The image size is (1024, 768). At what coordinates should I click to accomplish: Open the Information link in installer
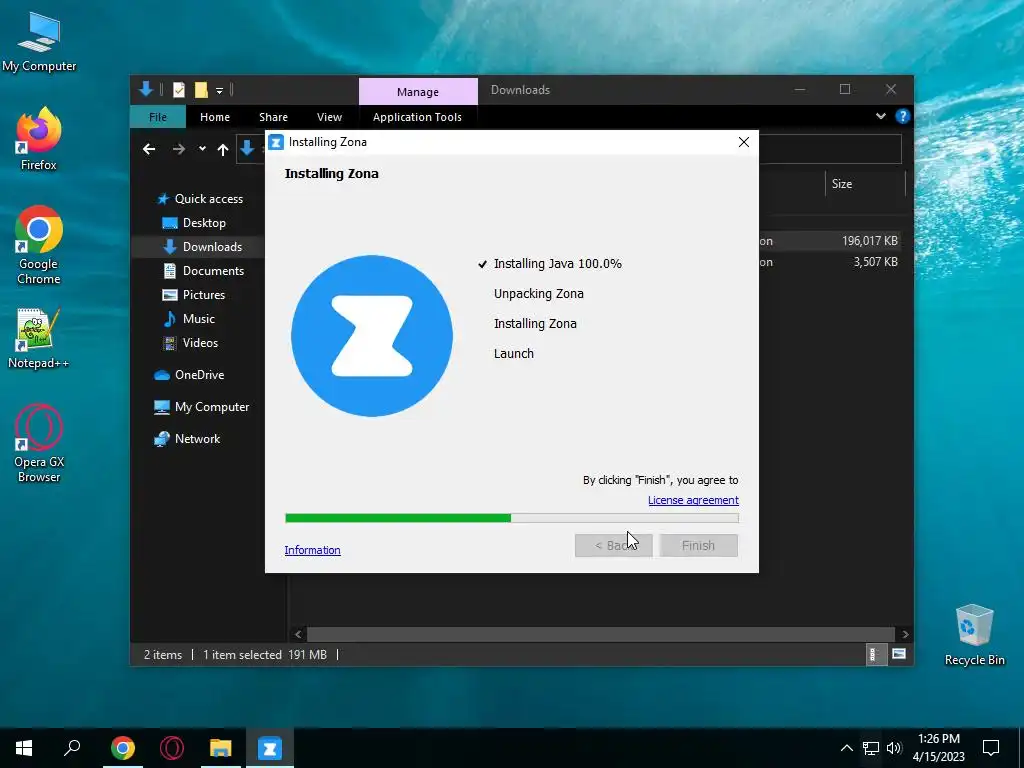(x=312, y=550)
